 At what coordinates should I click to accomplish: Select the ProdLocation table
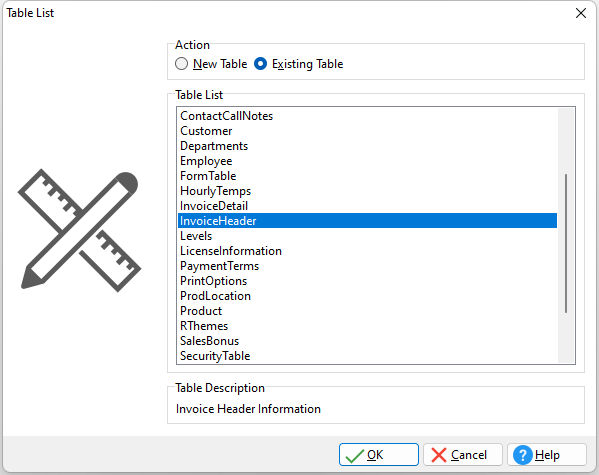point(367,296)
